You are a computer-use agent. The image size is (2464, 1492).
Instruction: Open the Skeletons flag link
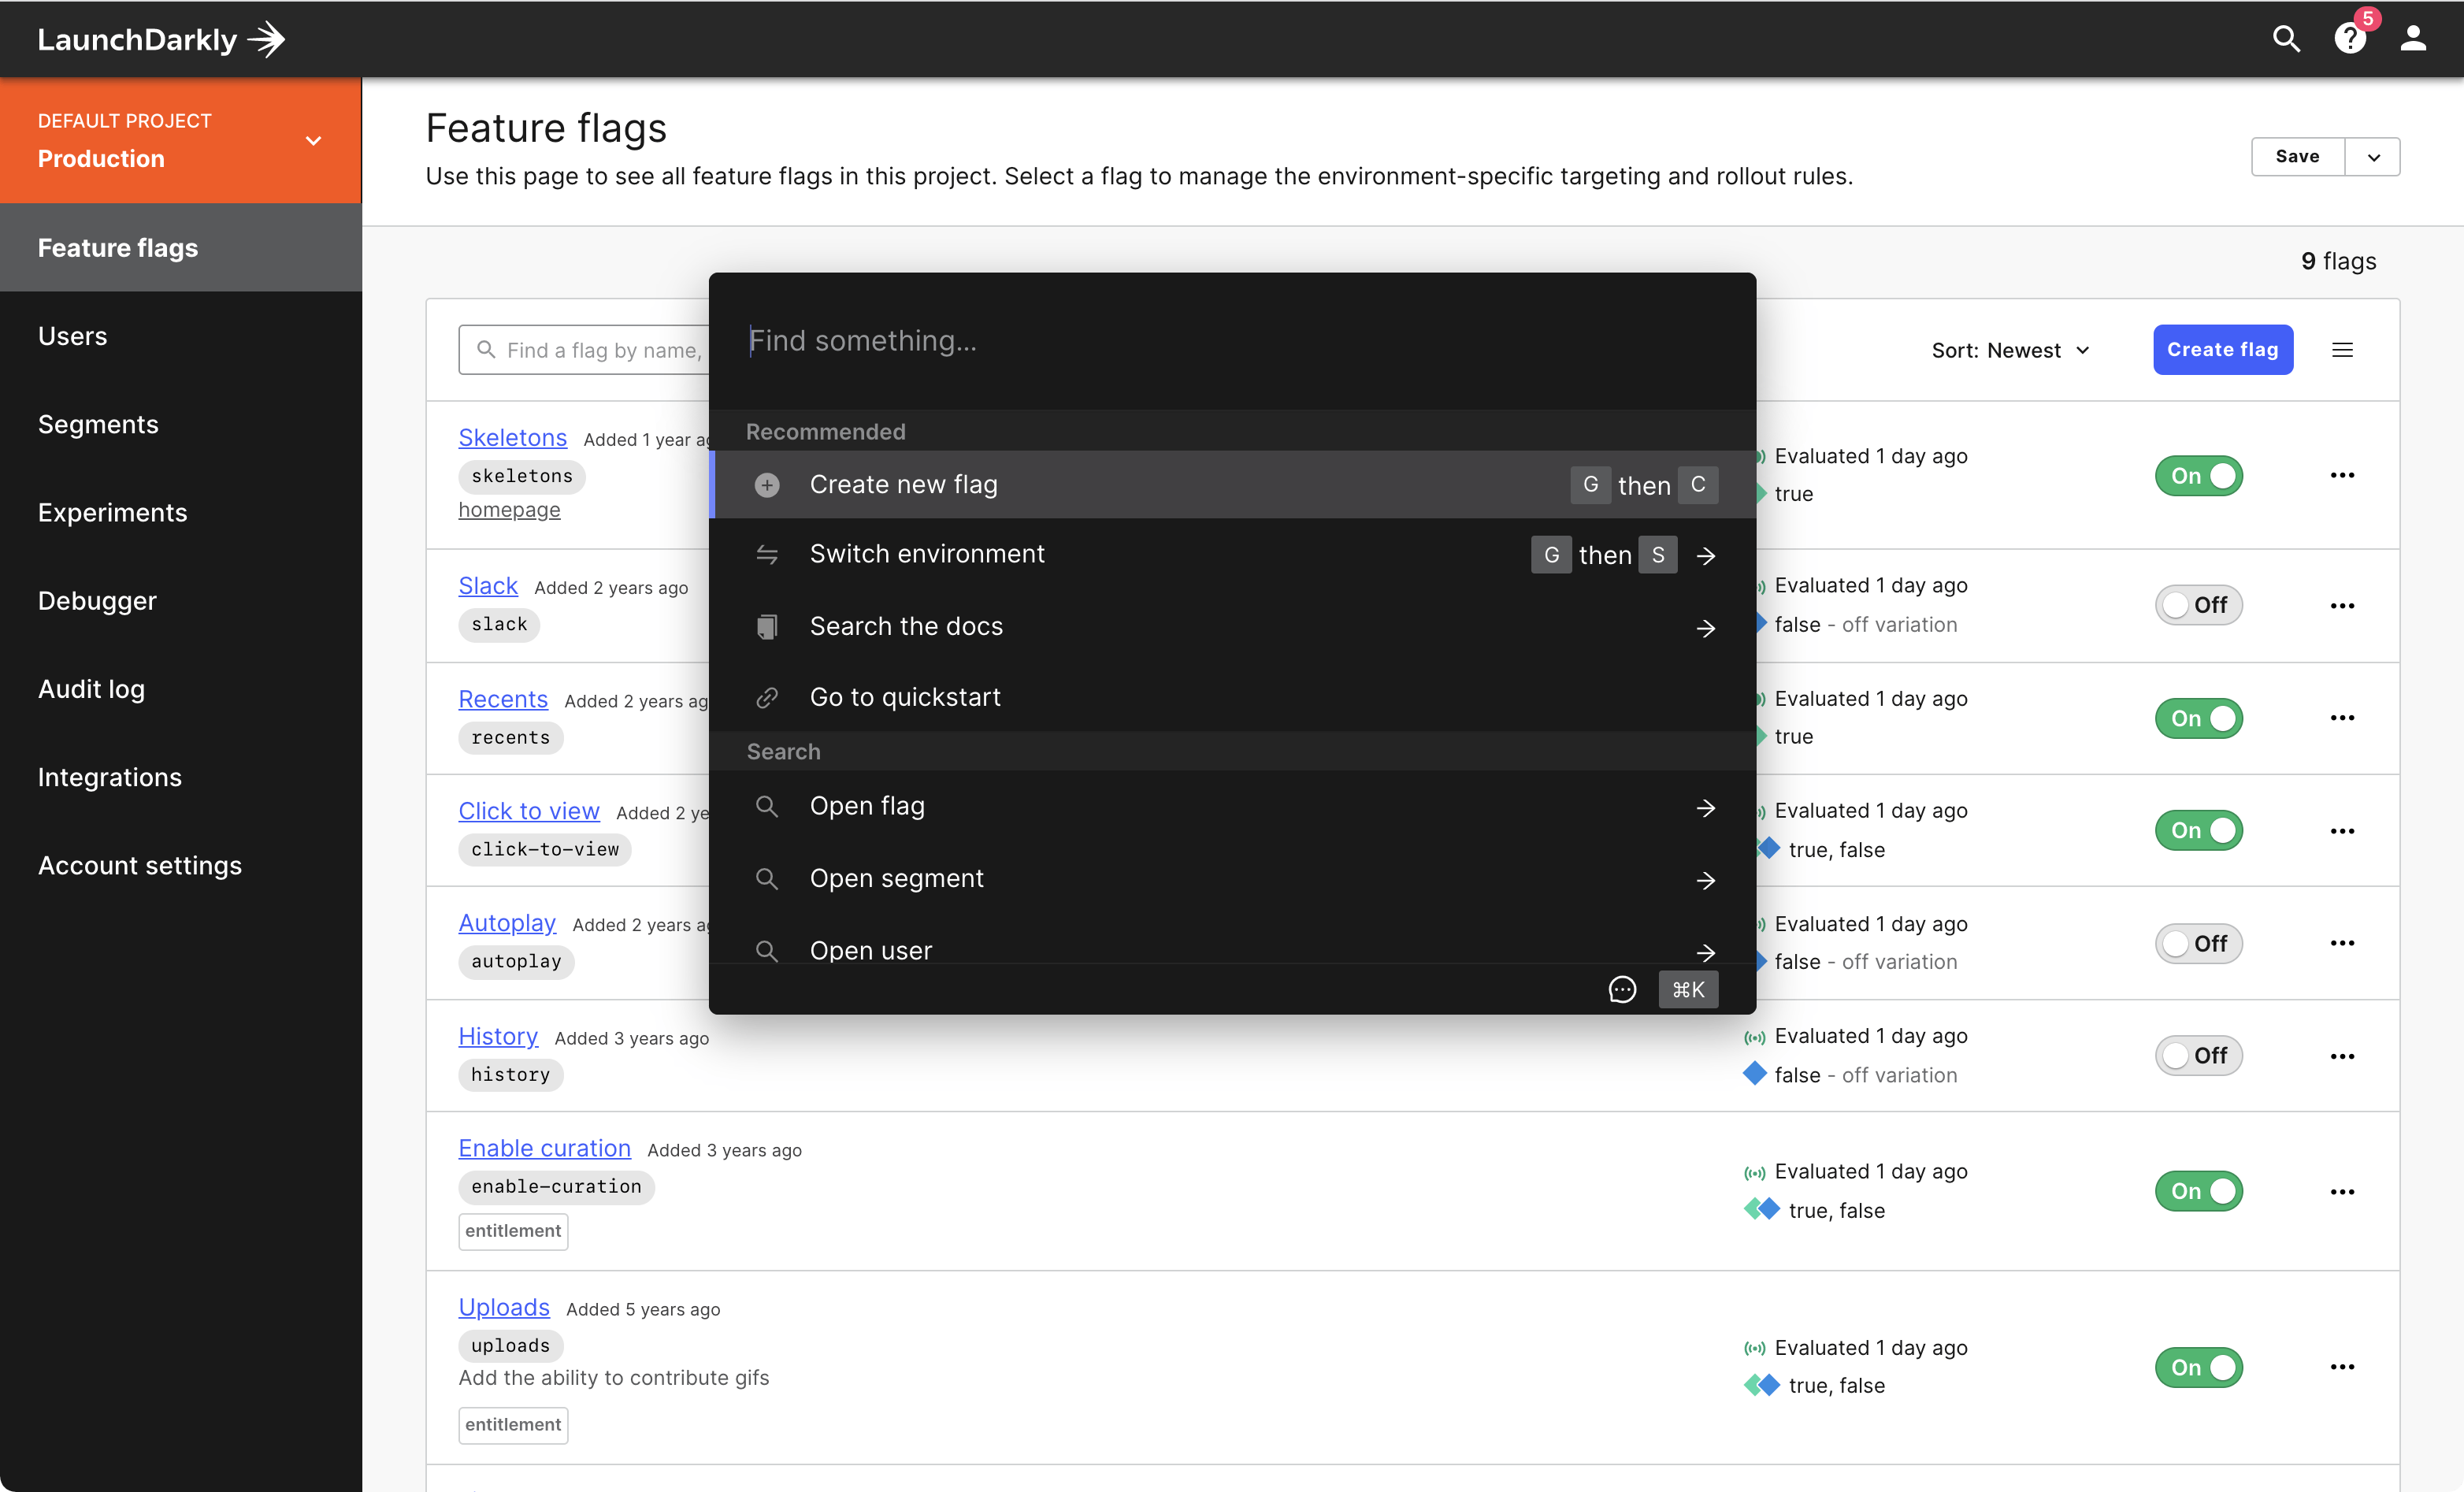tap(512, 437)
